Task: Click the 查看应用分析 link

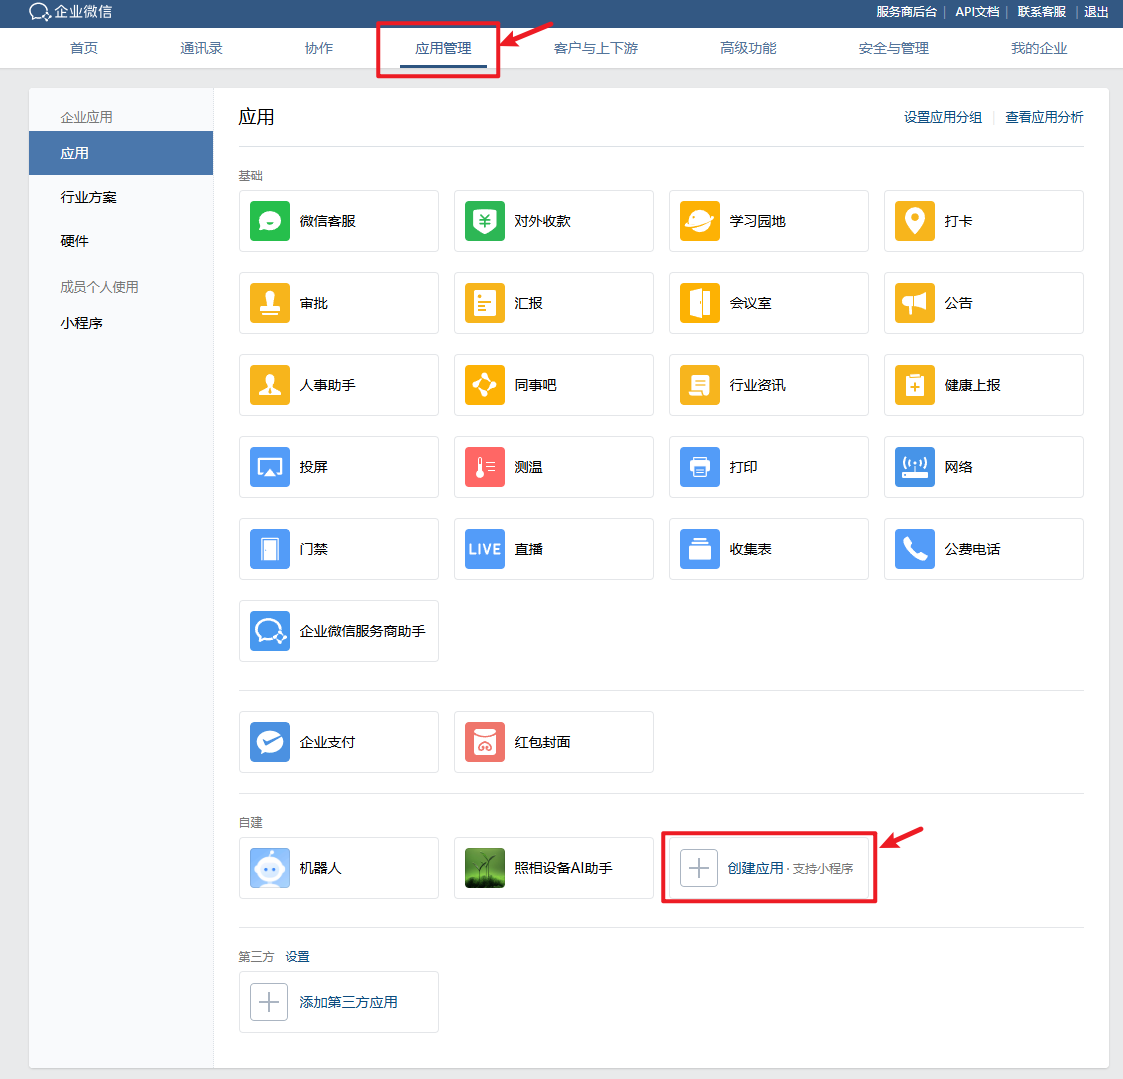Action: click(x=1044, y=117)
